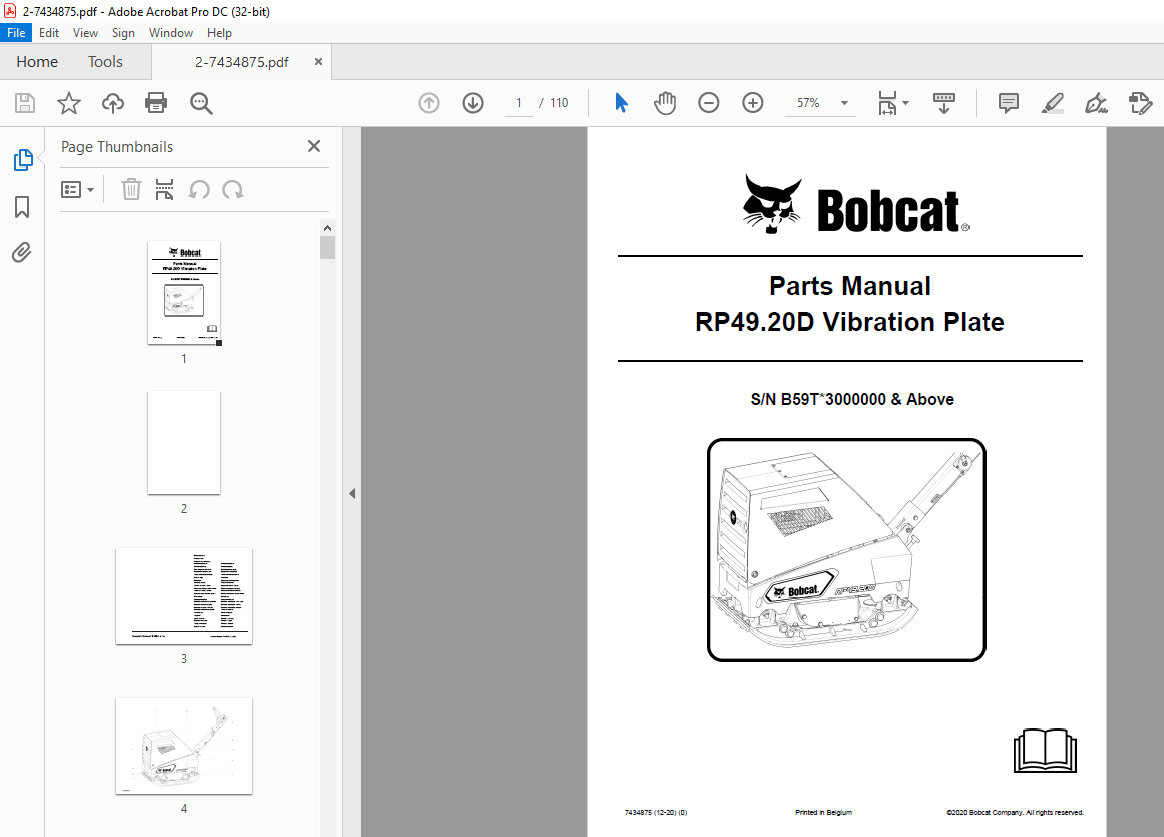Click the Bobcat copyright footer text
Screen dimensions: 1164x837
(1015, 813)
